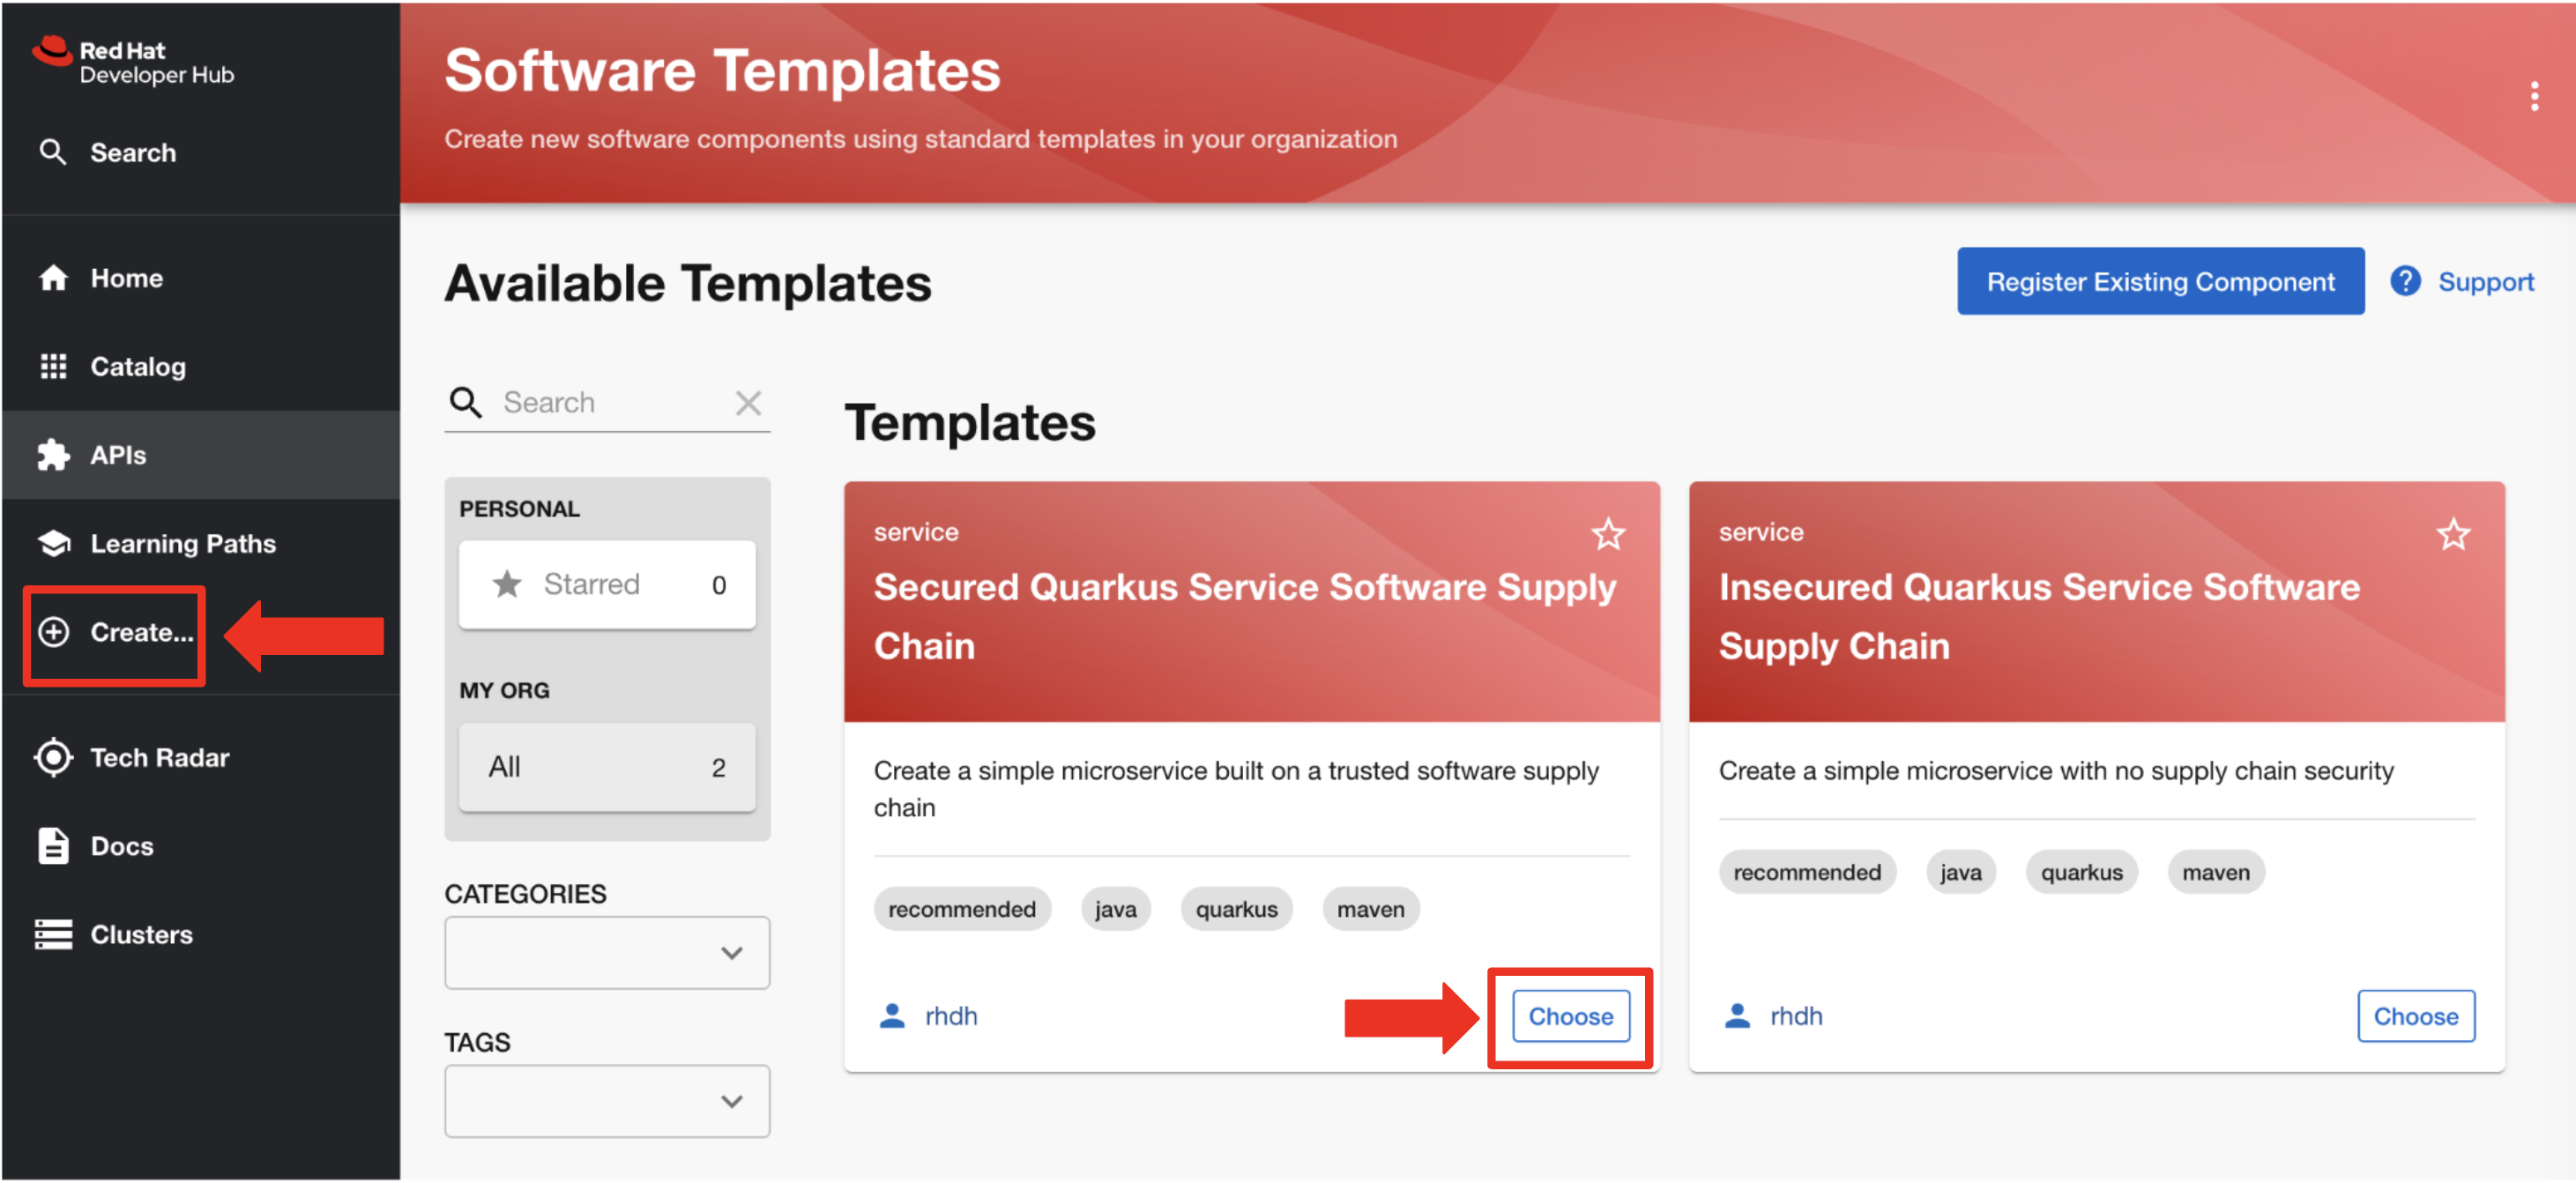Screen dimensions: 2576x1183
Task: Open Search in the sidebar
Action: [x=201, y=152]
